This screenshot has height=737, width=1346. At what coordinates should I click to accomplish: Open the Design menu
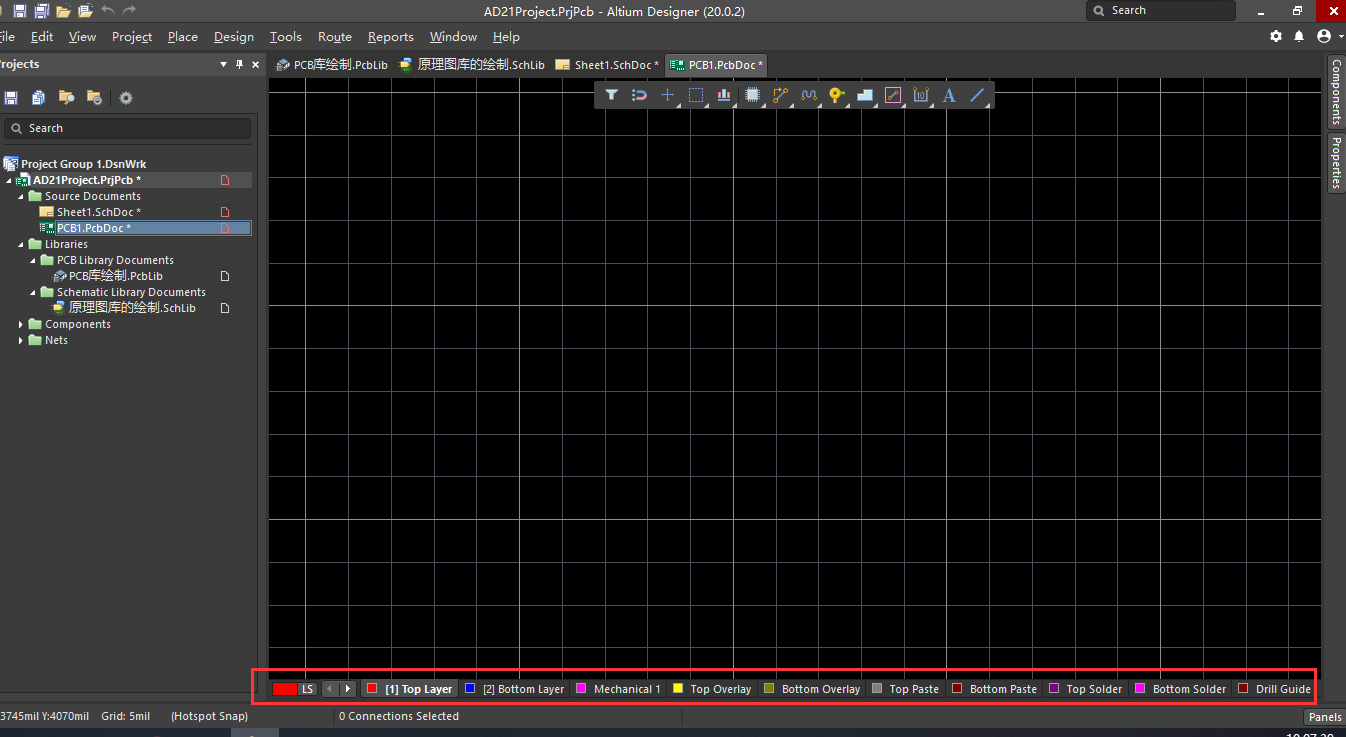coord(233,36)
